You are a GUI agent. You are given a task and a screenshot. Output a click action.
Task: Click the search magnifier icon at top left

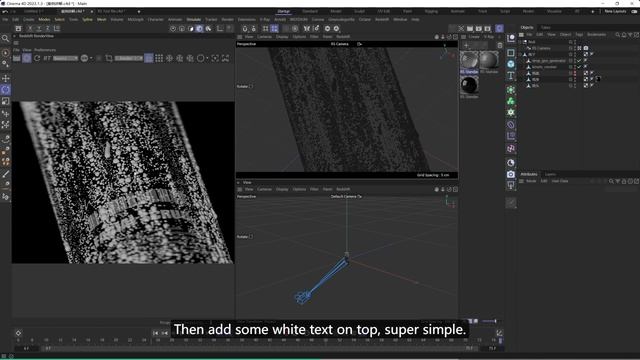pos(5,39)
